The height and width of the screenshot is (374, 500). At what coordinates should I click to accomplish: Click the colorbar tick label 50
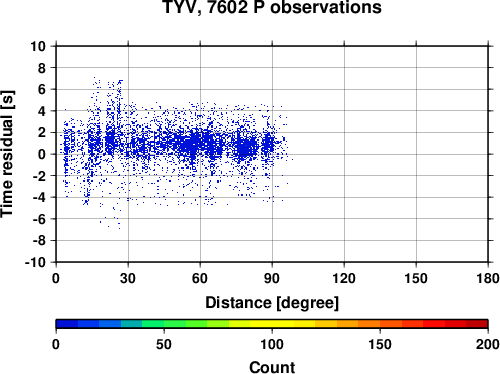164,344
